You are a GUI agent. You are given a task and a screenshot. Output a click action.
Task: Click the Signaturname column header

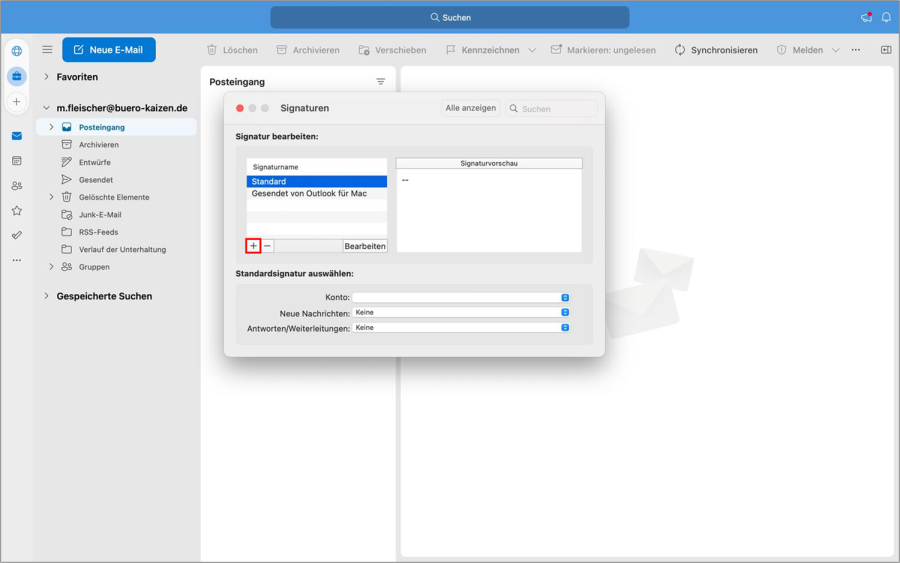317,167
